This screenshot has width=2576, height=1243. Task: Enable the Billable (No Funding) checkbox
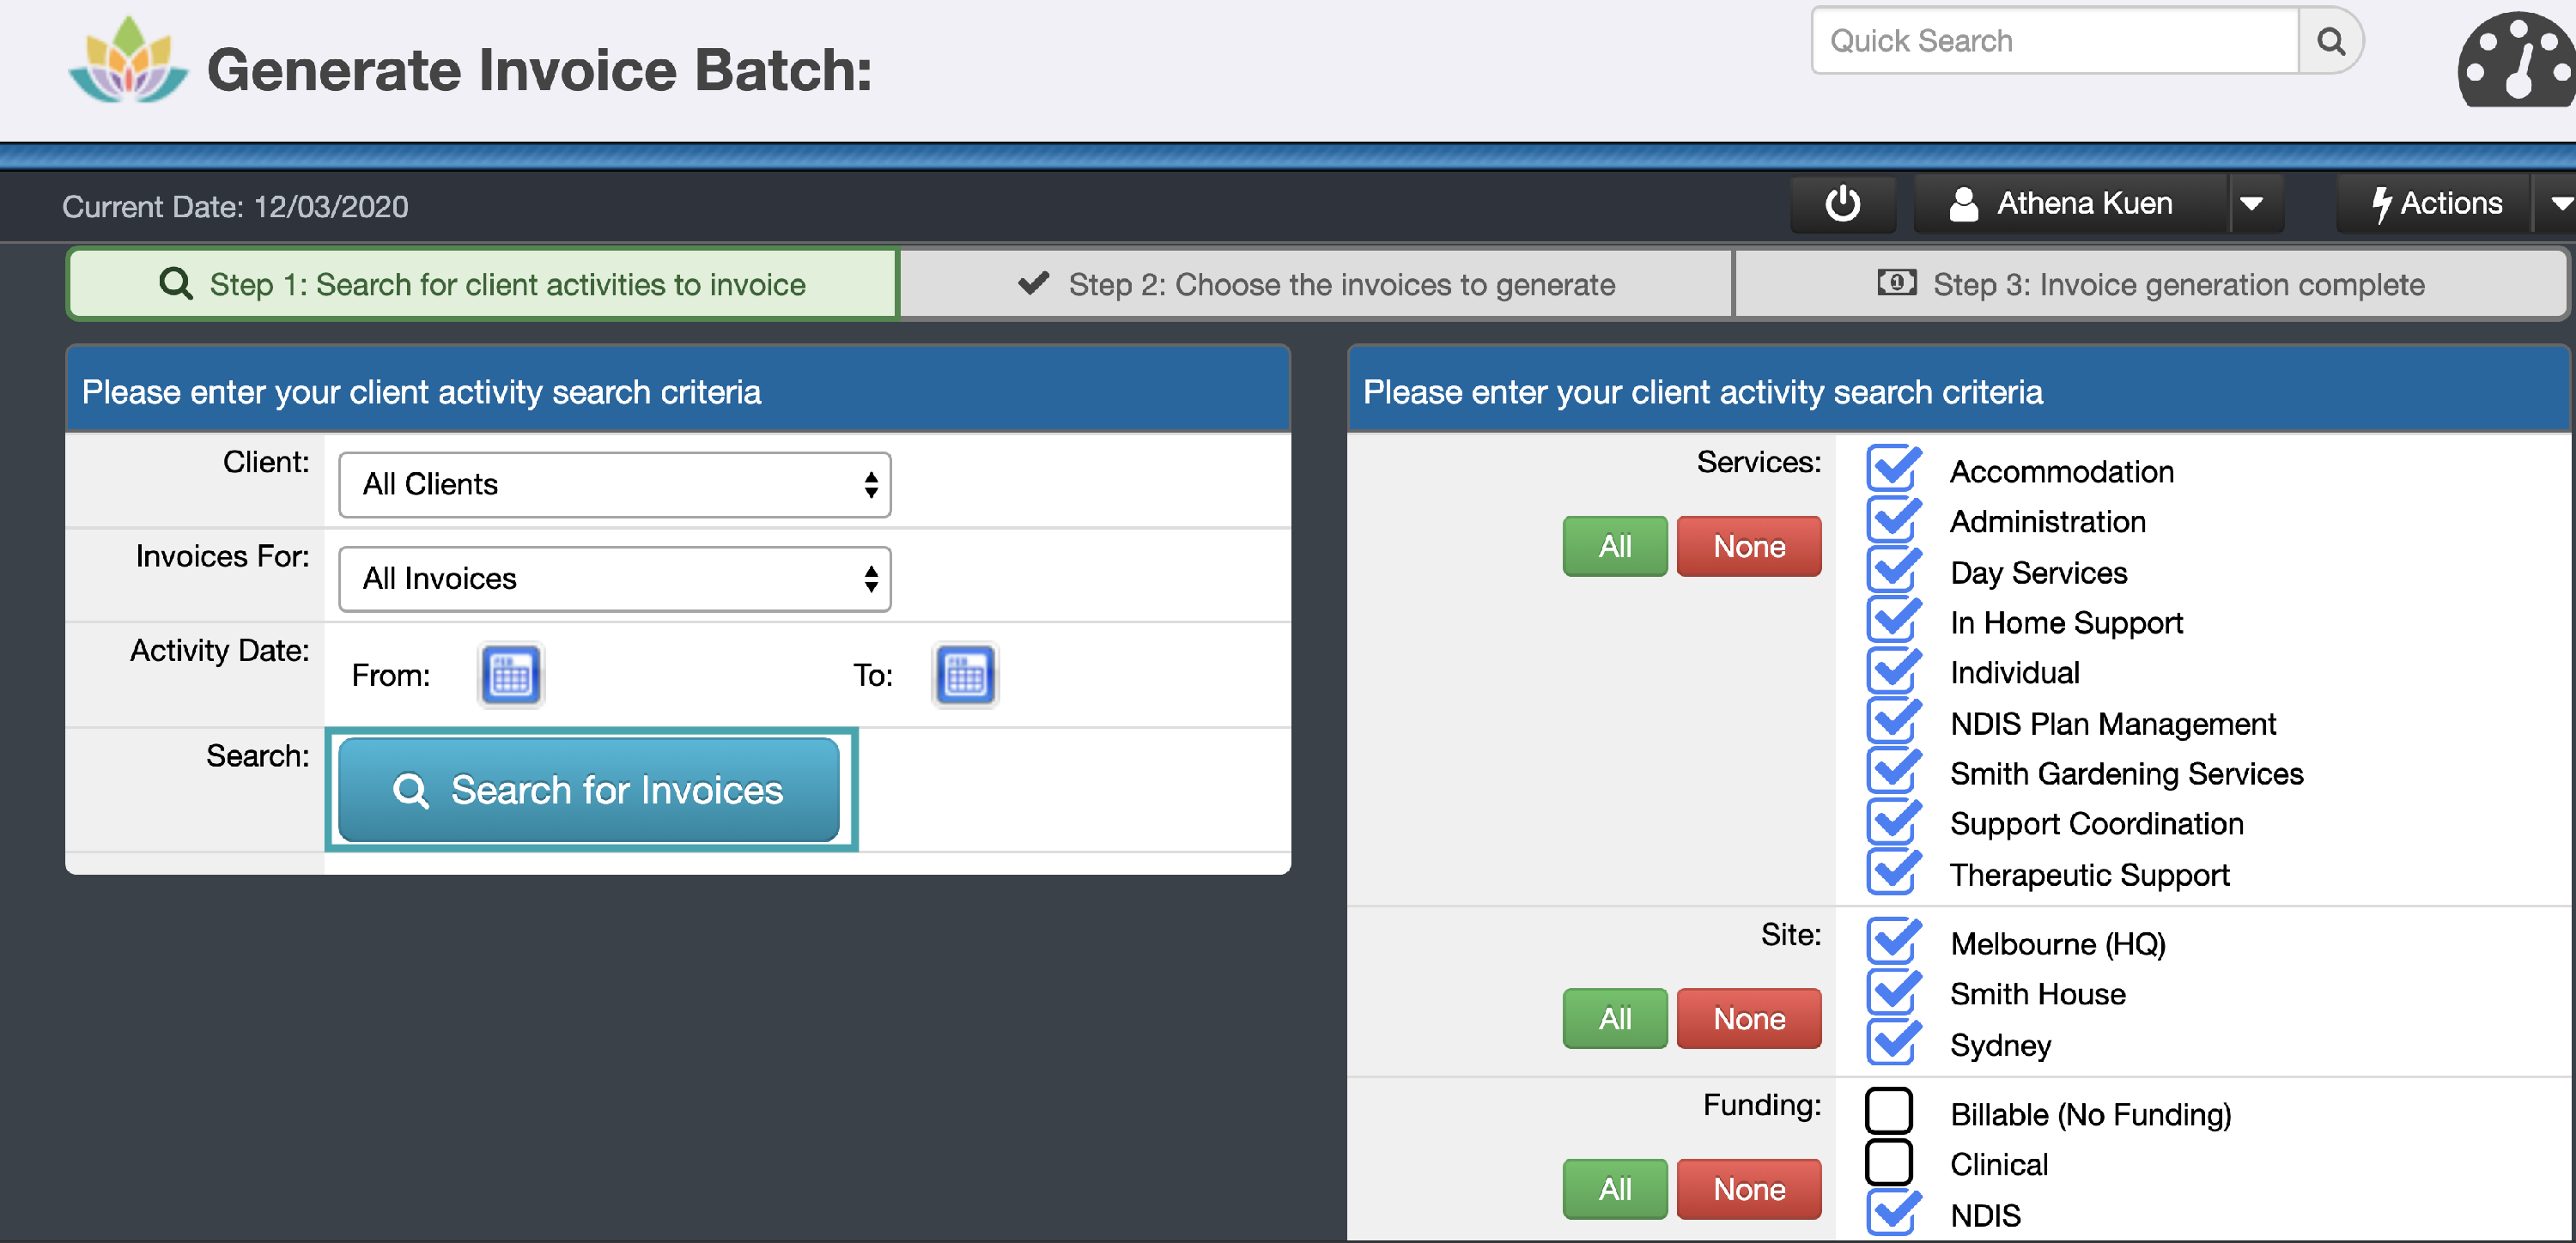pyautogui.click(x=1890, y=1111)
